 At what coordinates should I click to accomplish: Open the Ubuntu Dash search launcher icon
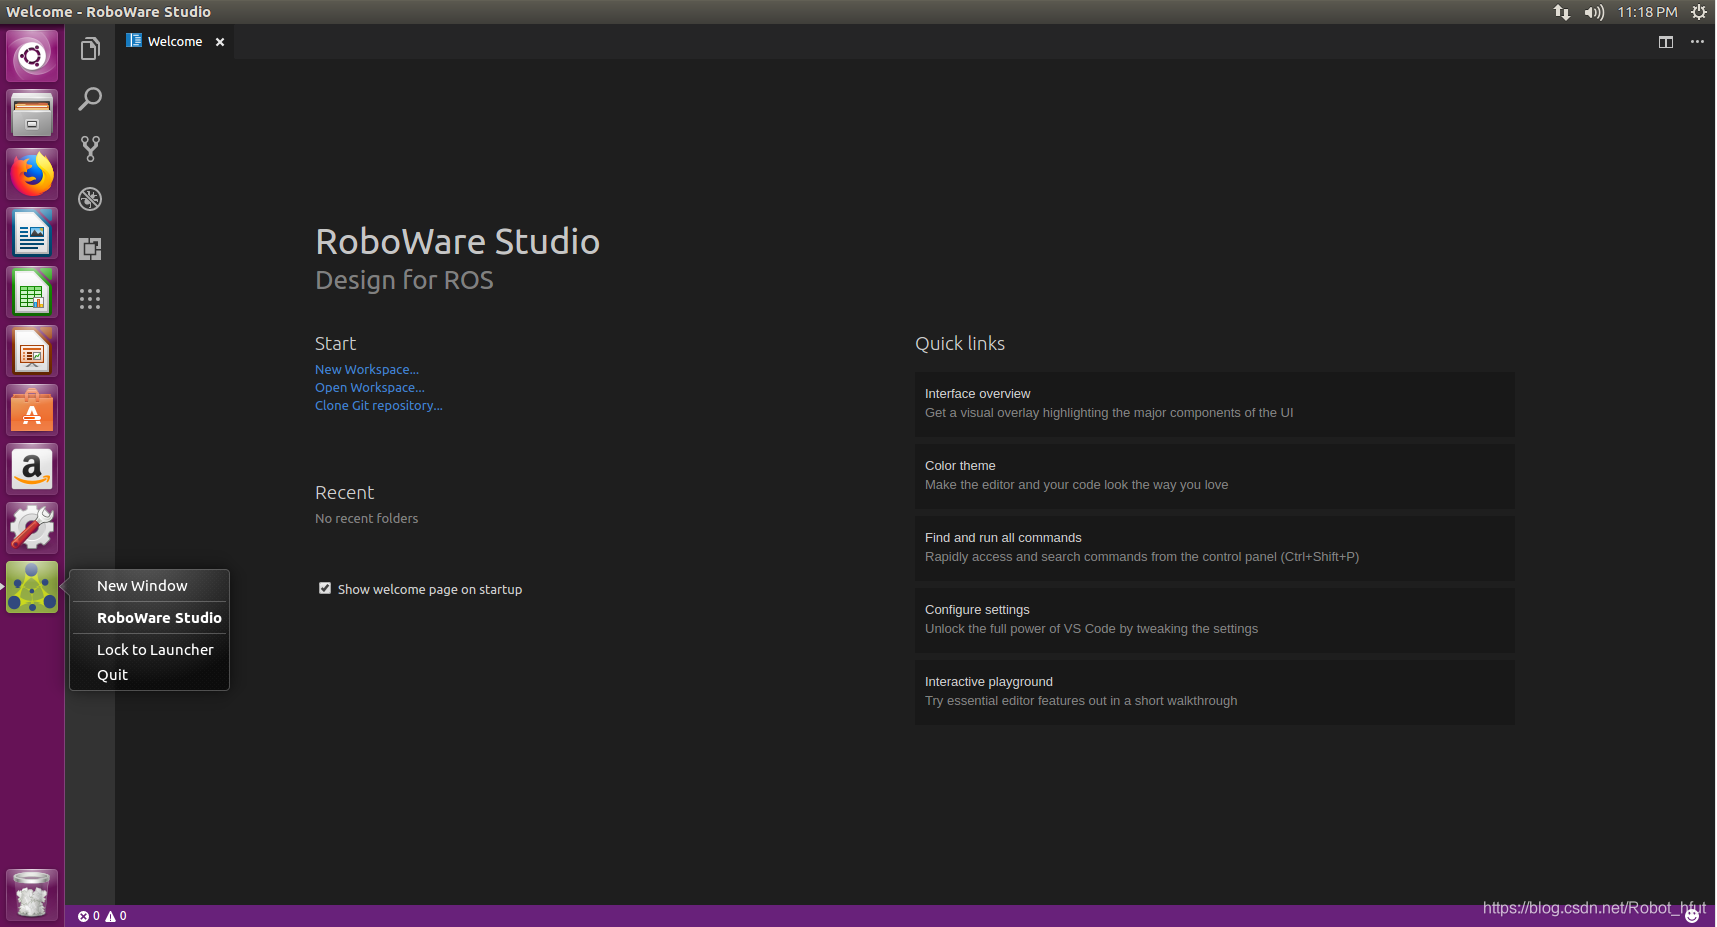pos(32,56)
